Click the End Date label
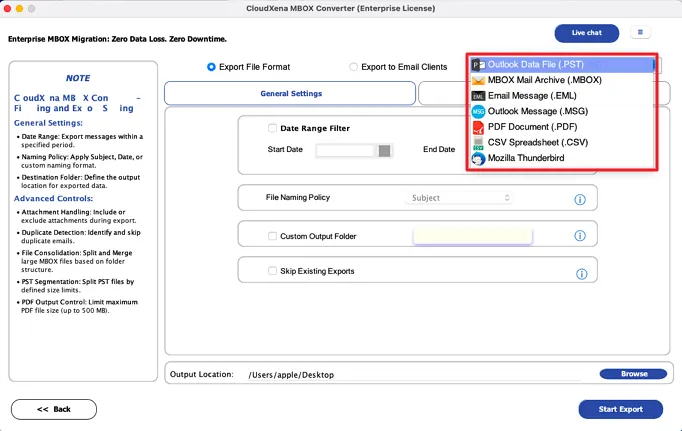Image resolution: width=682 pixels, height=431 pixels. click(x=439, y=149)
